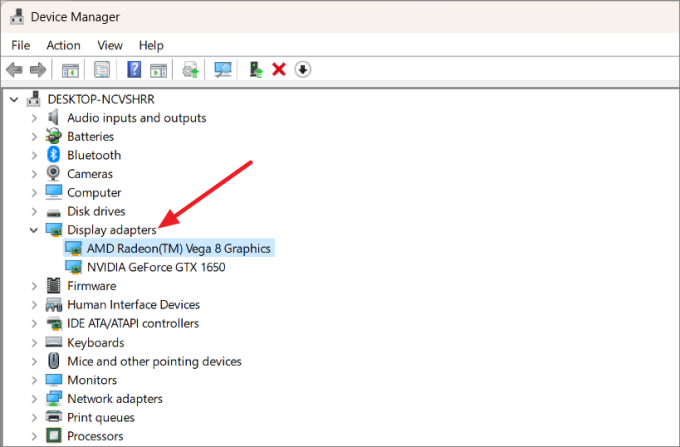Click the Properties toolbar icon
This screenshot has height=447, width=680.
point(102,69)
